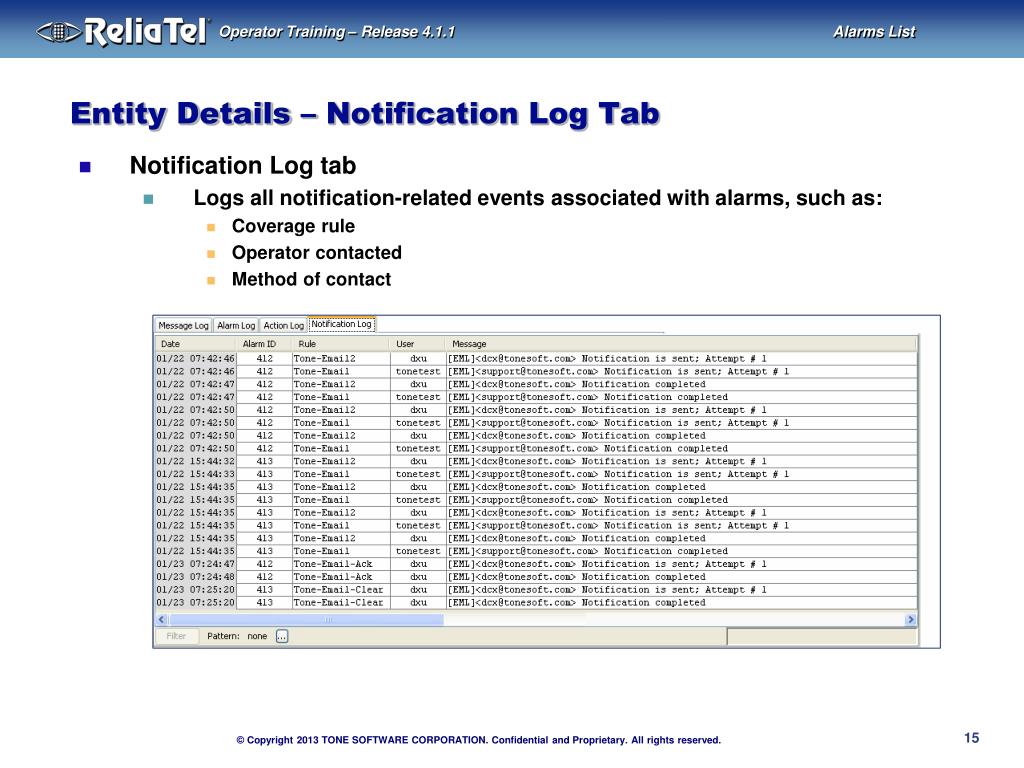
Task: Sort by the Date column header
Action: tap(195, 344)
